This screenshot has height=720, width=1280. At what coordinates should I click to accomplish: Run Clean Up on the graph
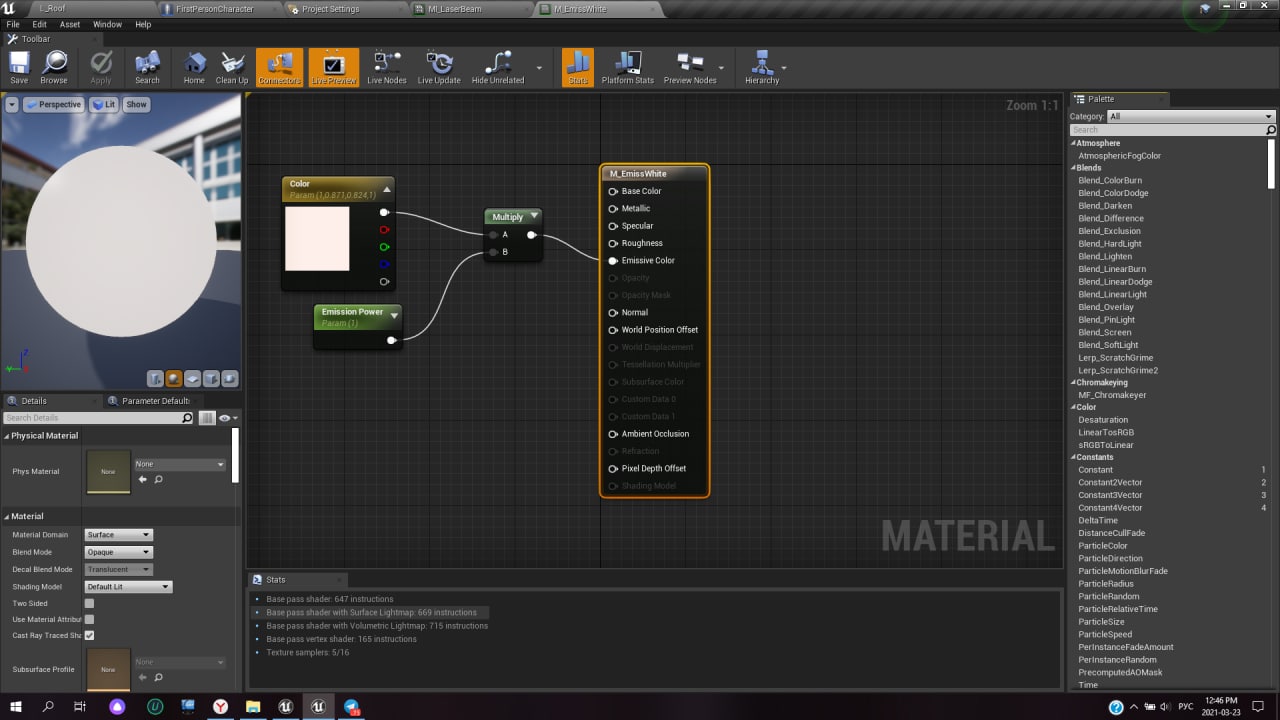pos(232,67)
